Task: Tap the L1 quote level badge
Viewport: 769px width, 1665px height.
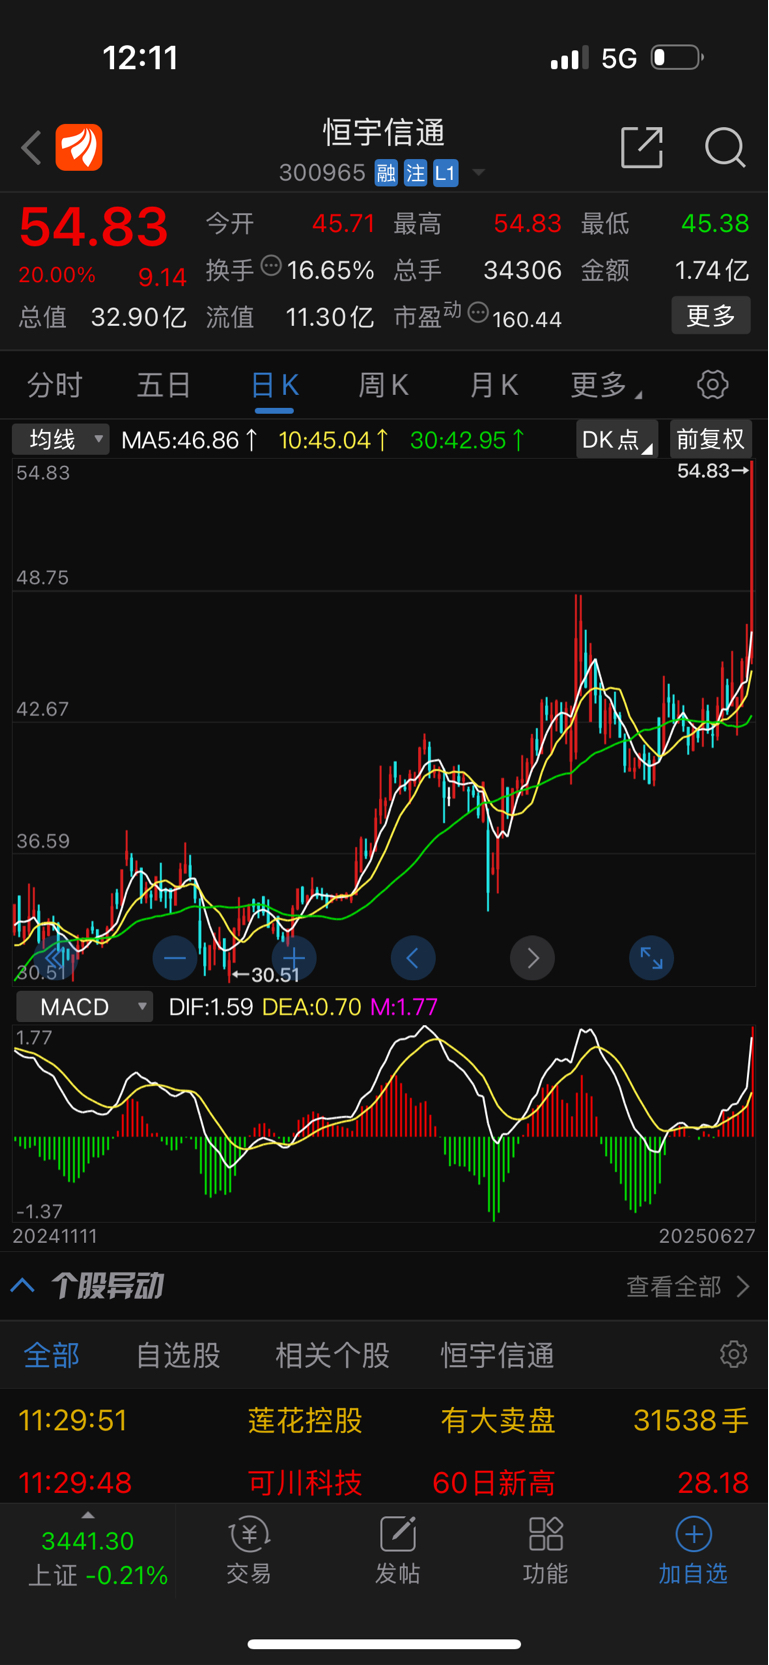Action: (x=445, y=173)
